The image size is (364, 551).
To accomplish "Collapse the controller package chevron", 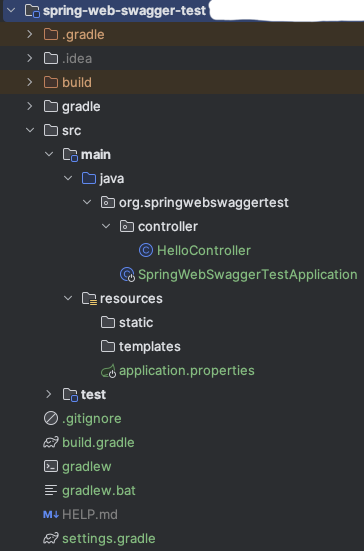I will (106, 226).
